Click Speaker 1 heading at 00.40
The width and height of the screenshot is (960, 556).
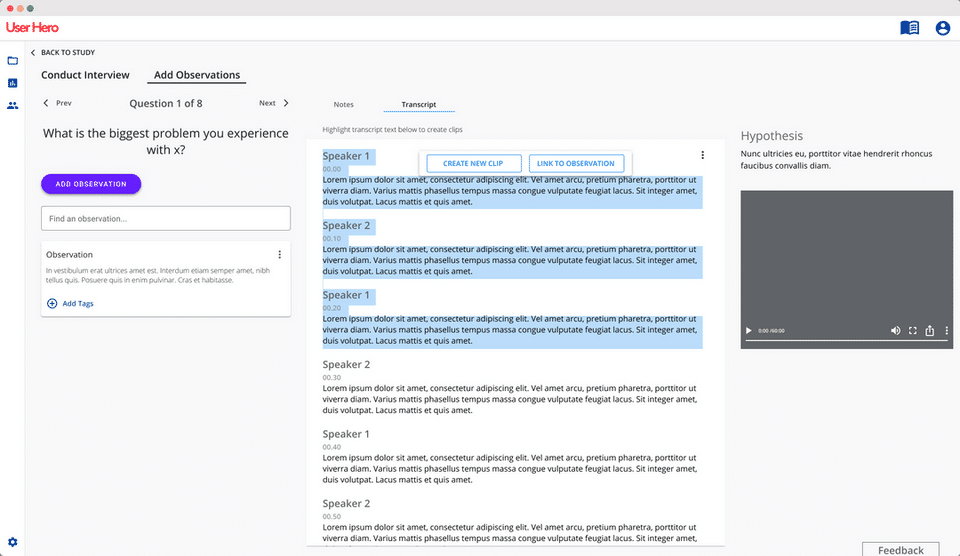(346, 434)
